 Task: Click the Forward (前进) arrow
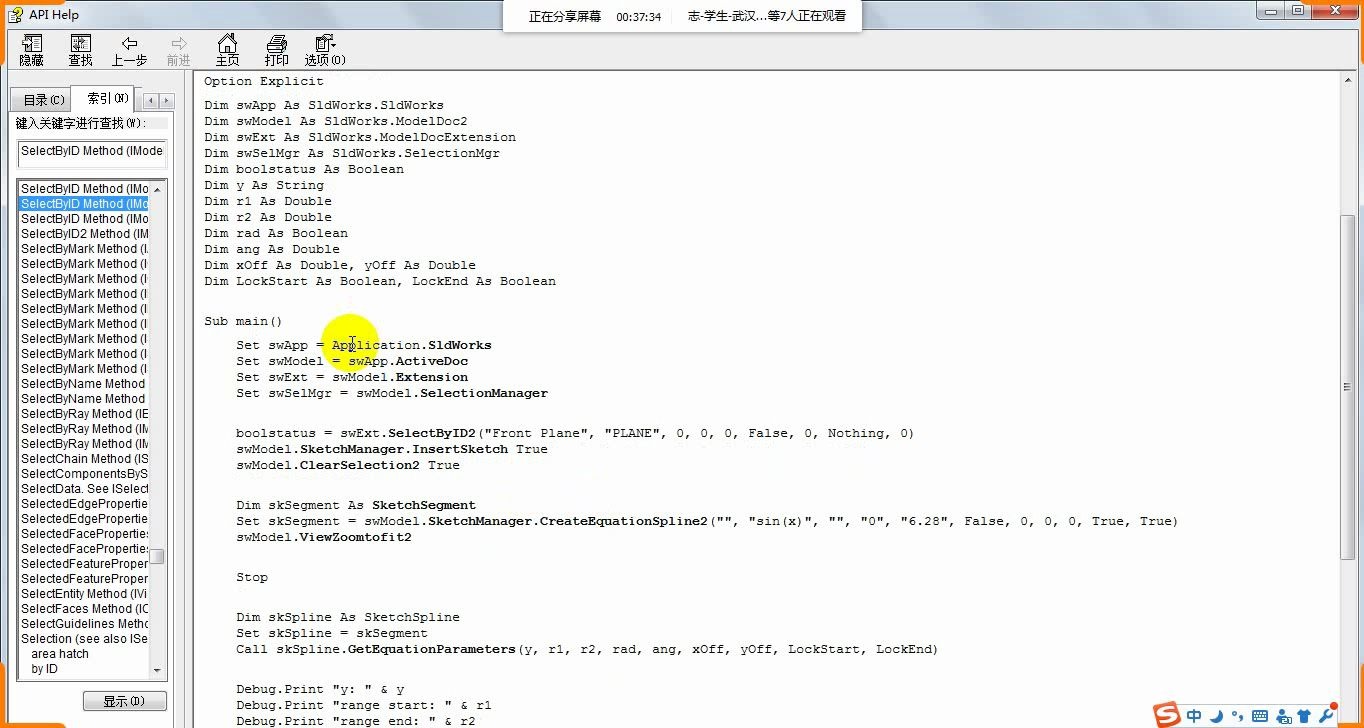tap(178, 50)
